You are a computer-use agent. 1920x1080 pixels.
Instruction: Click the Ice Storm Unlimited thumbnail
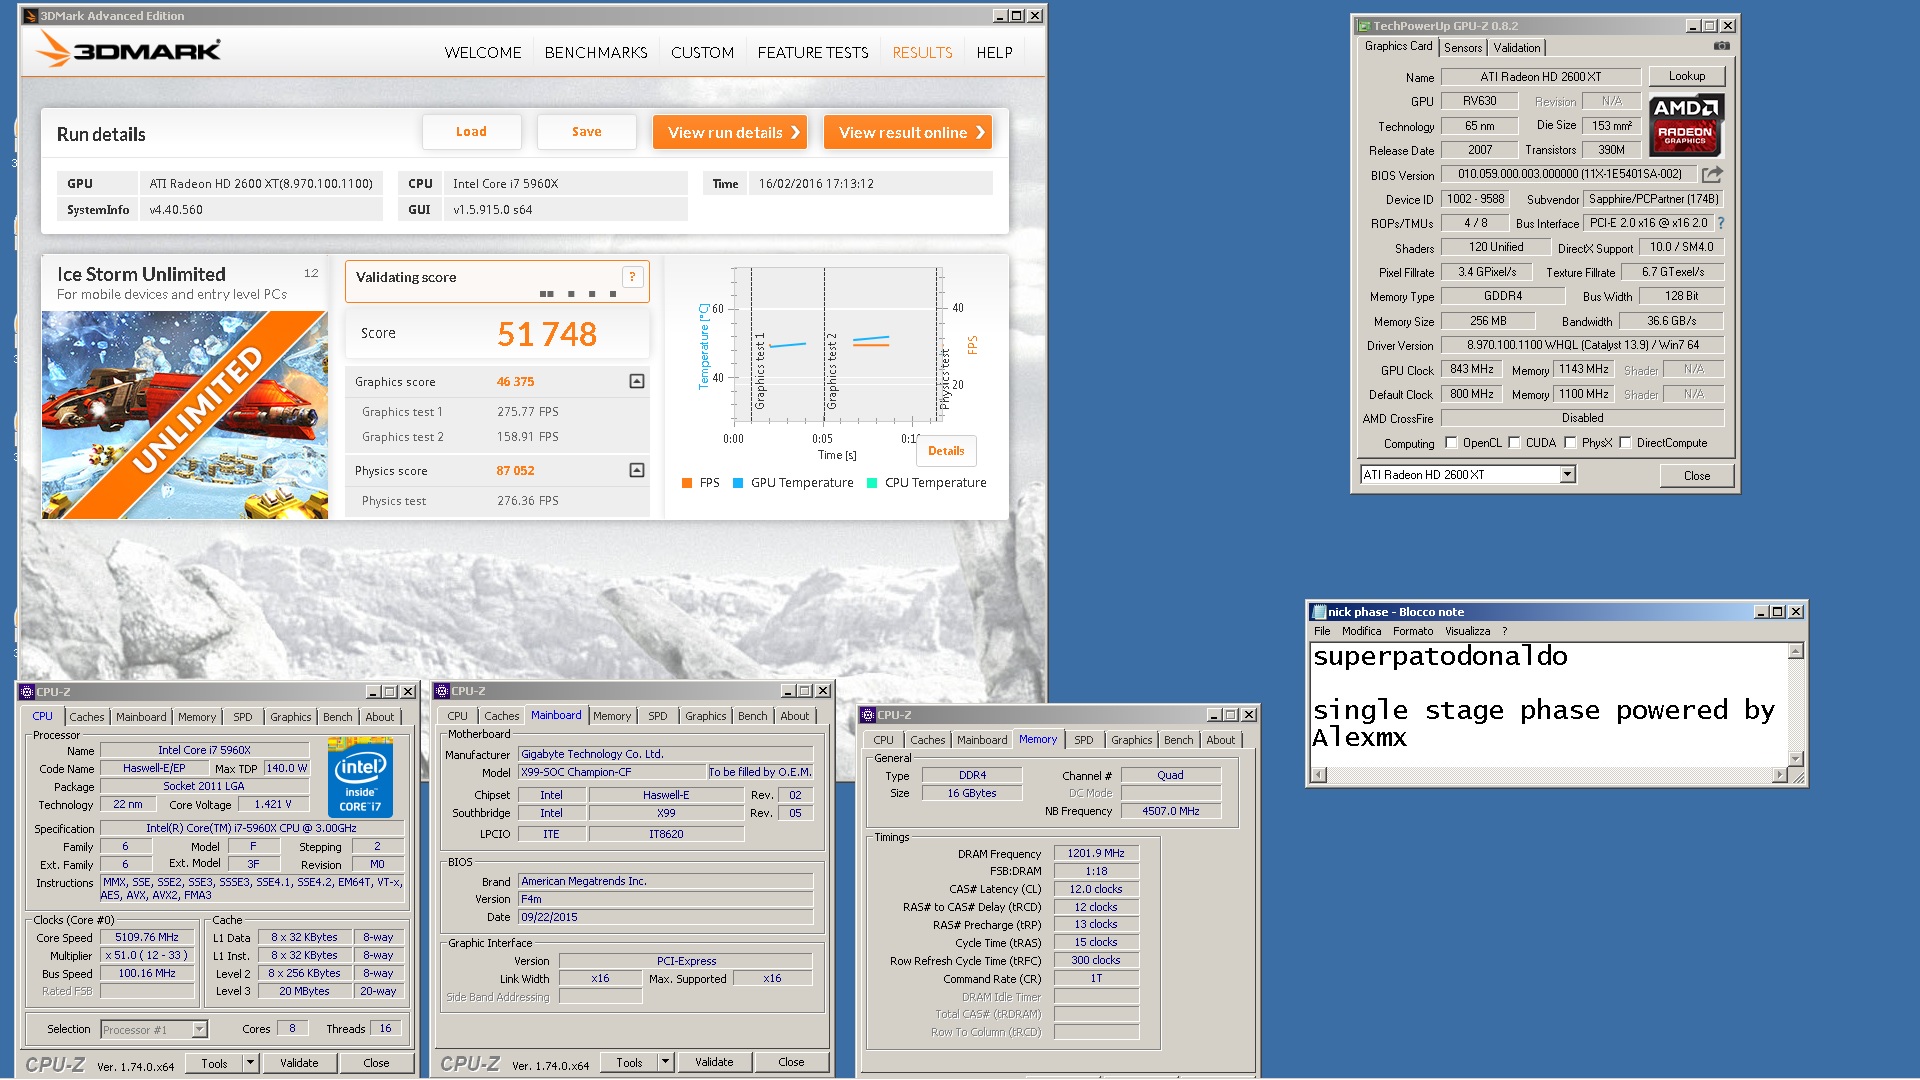tap(185, 415)
